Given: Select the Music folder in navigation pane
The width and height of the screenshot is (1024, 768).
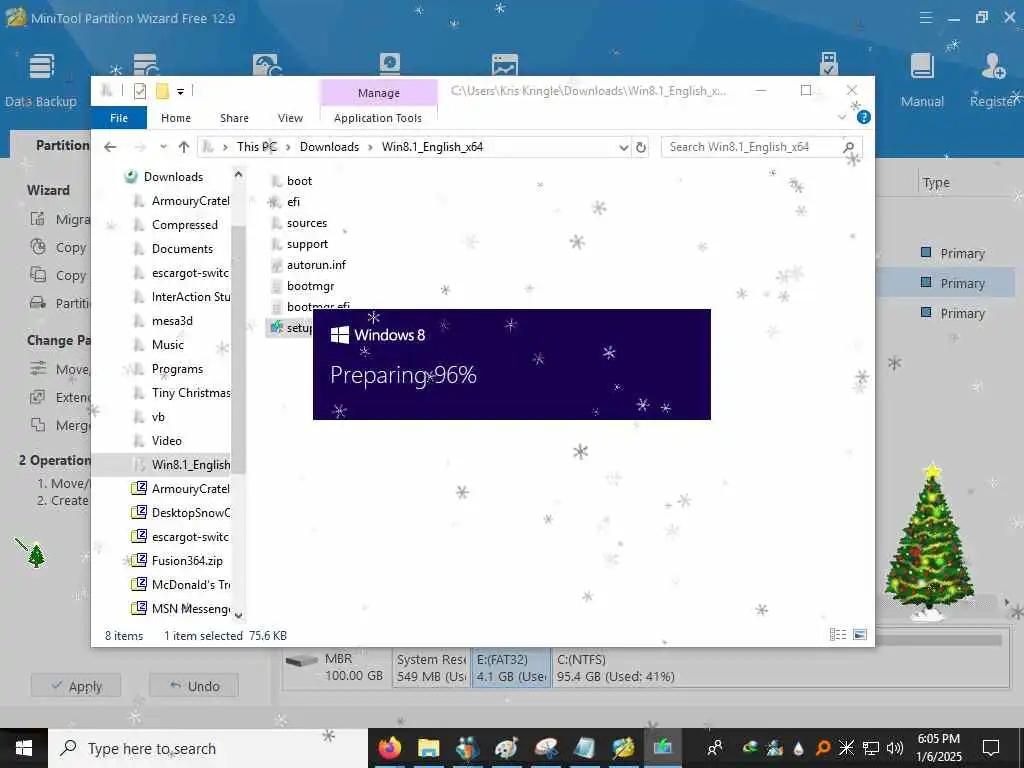Looking at the screenshot, I should click(x=167, y=345).
